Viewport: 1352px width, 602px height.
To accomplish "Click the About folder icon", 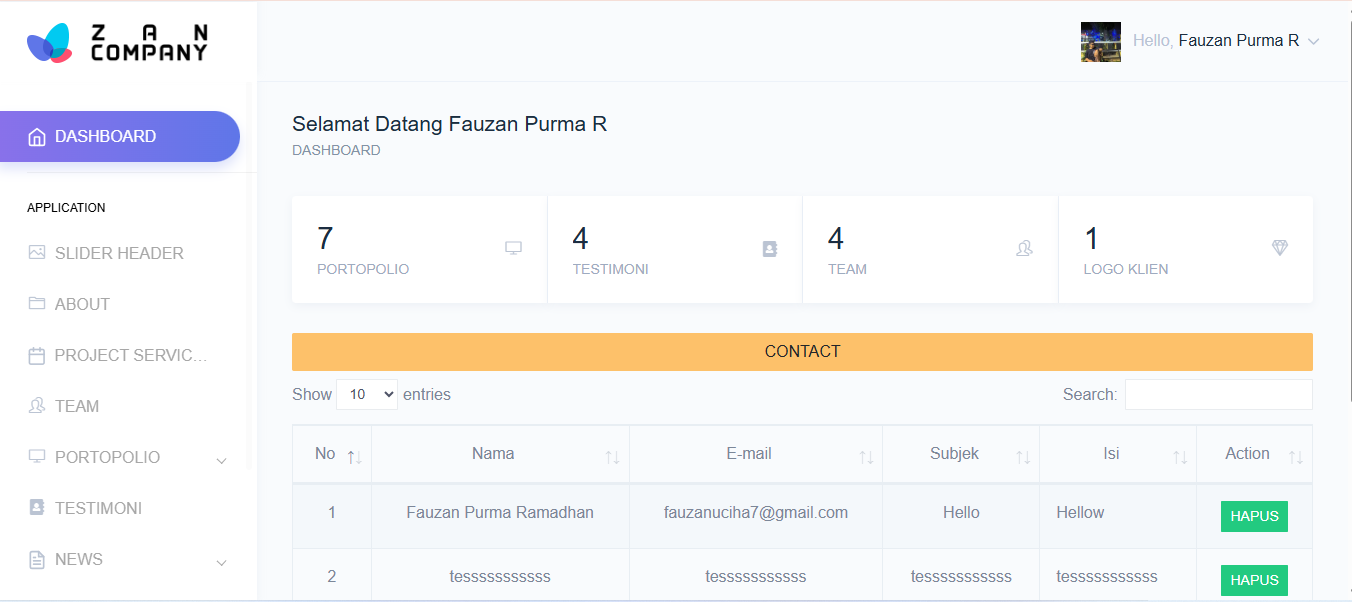I will point(37,304).
